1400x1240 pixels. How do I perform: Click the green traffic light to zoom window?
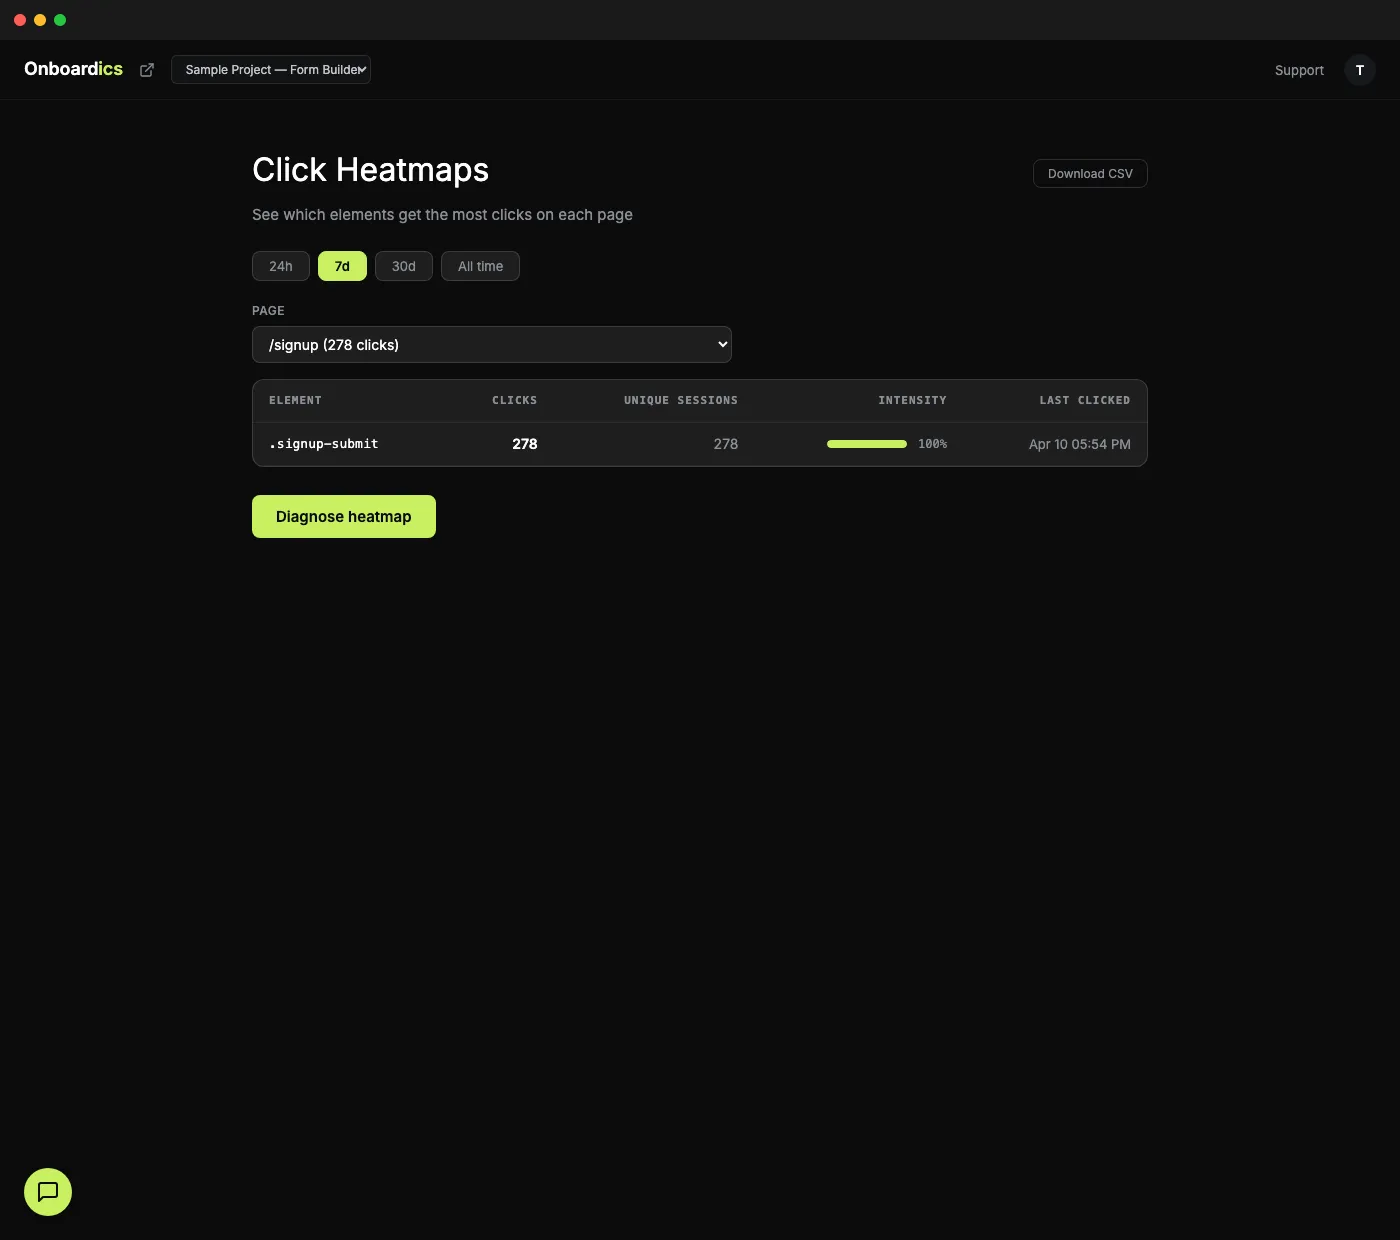point(60,19)
